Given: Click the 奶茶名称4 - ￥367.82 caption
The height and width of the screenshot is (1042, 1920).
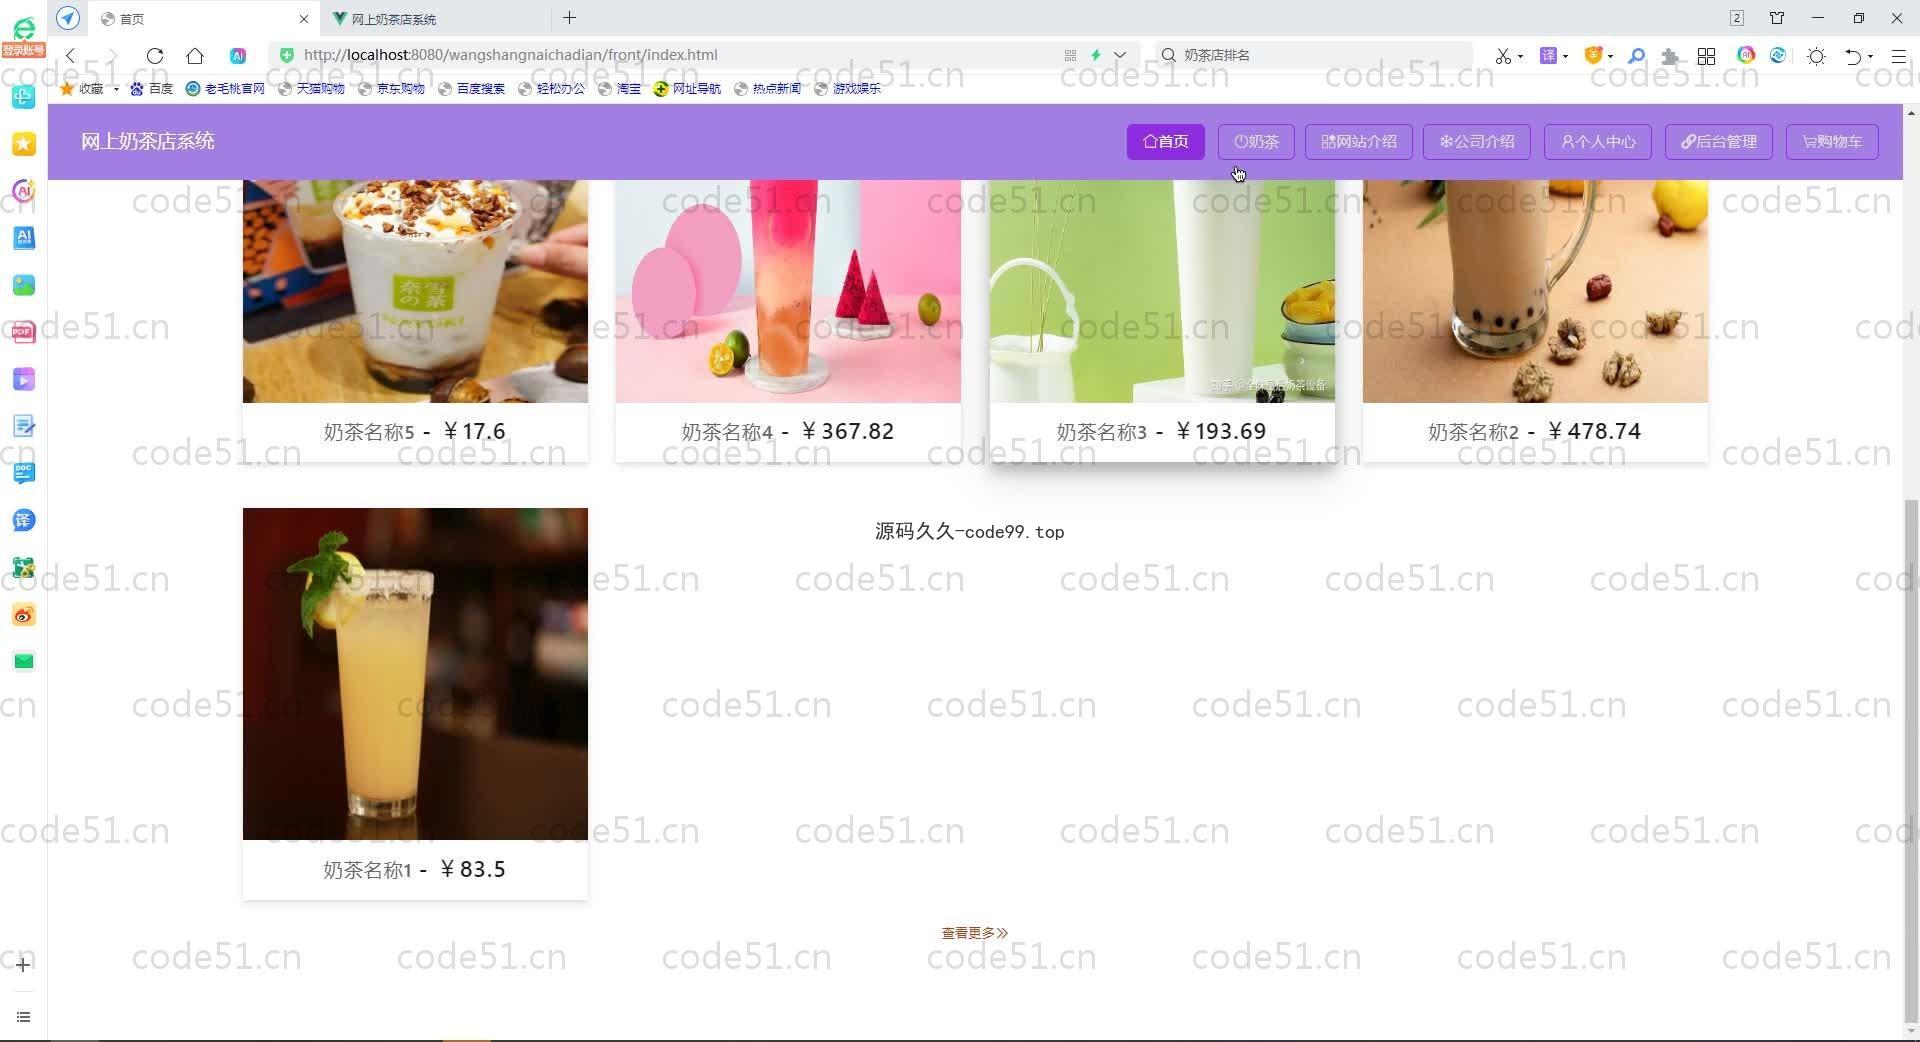Looking at the screenshot, I should (788, 432).
